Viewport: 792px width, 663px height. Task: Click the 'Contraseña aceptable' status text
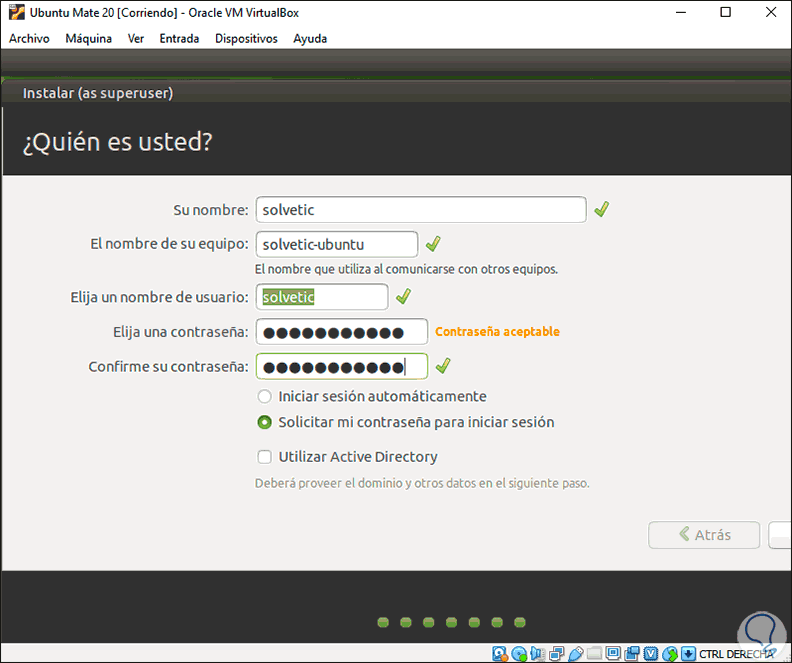tap(498, 332)
